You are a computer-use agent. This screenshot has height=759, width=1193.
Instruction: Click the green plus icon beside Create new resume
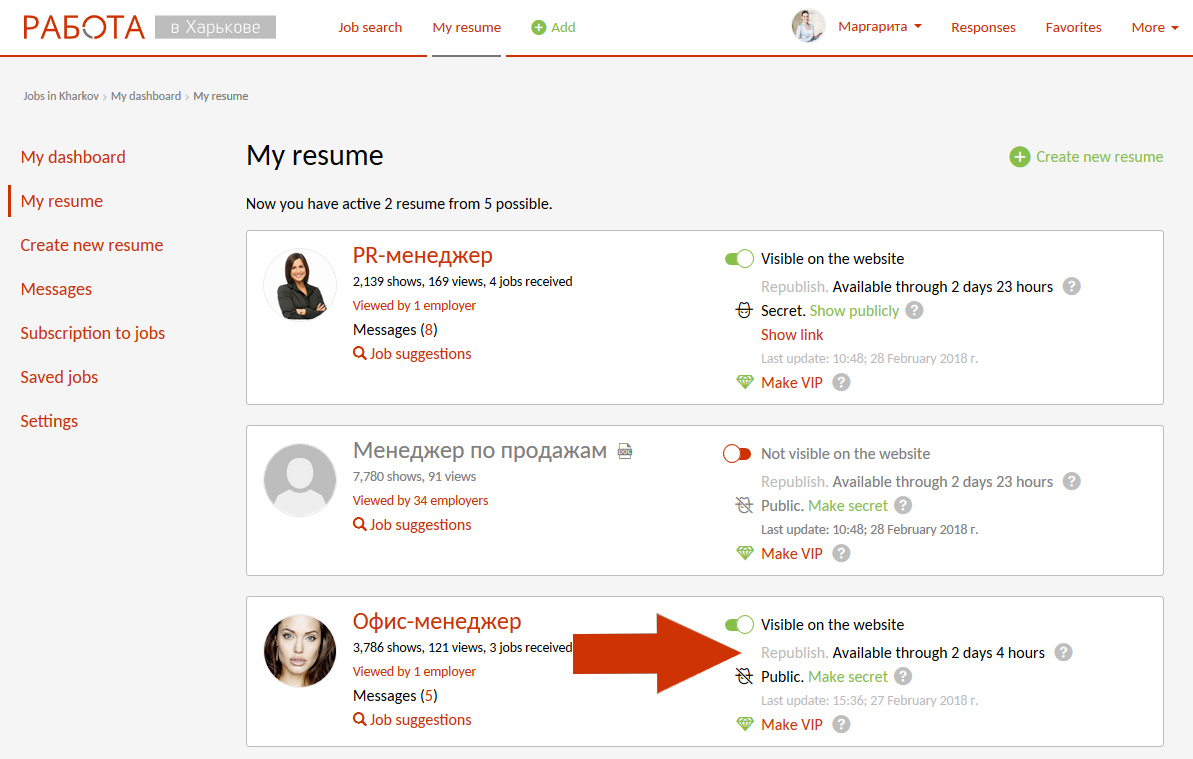click(1019, 157)
